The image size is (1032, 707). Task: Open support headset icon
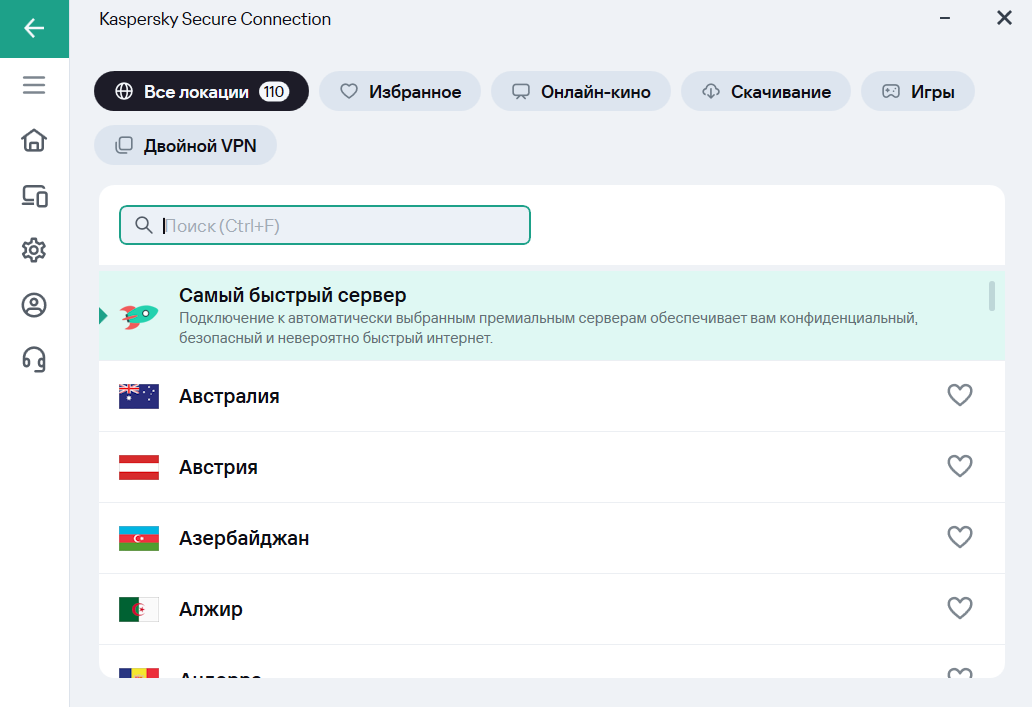coord(34,359)
